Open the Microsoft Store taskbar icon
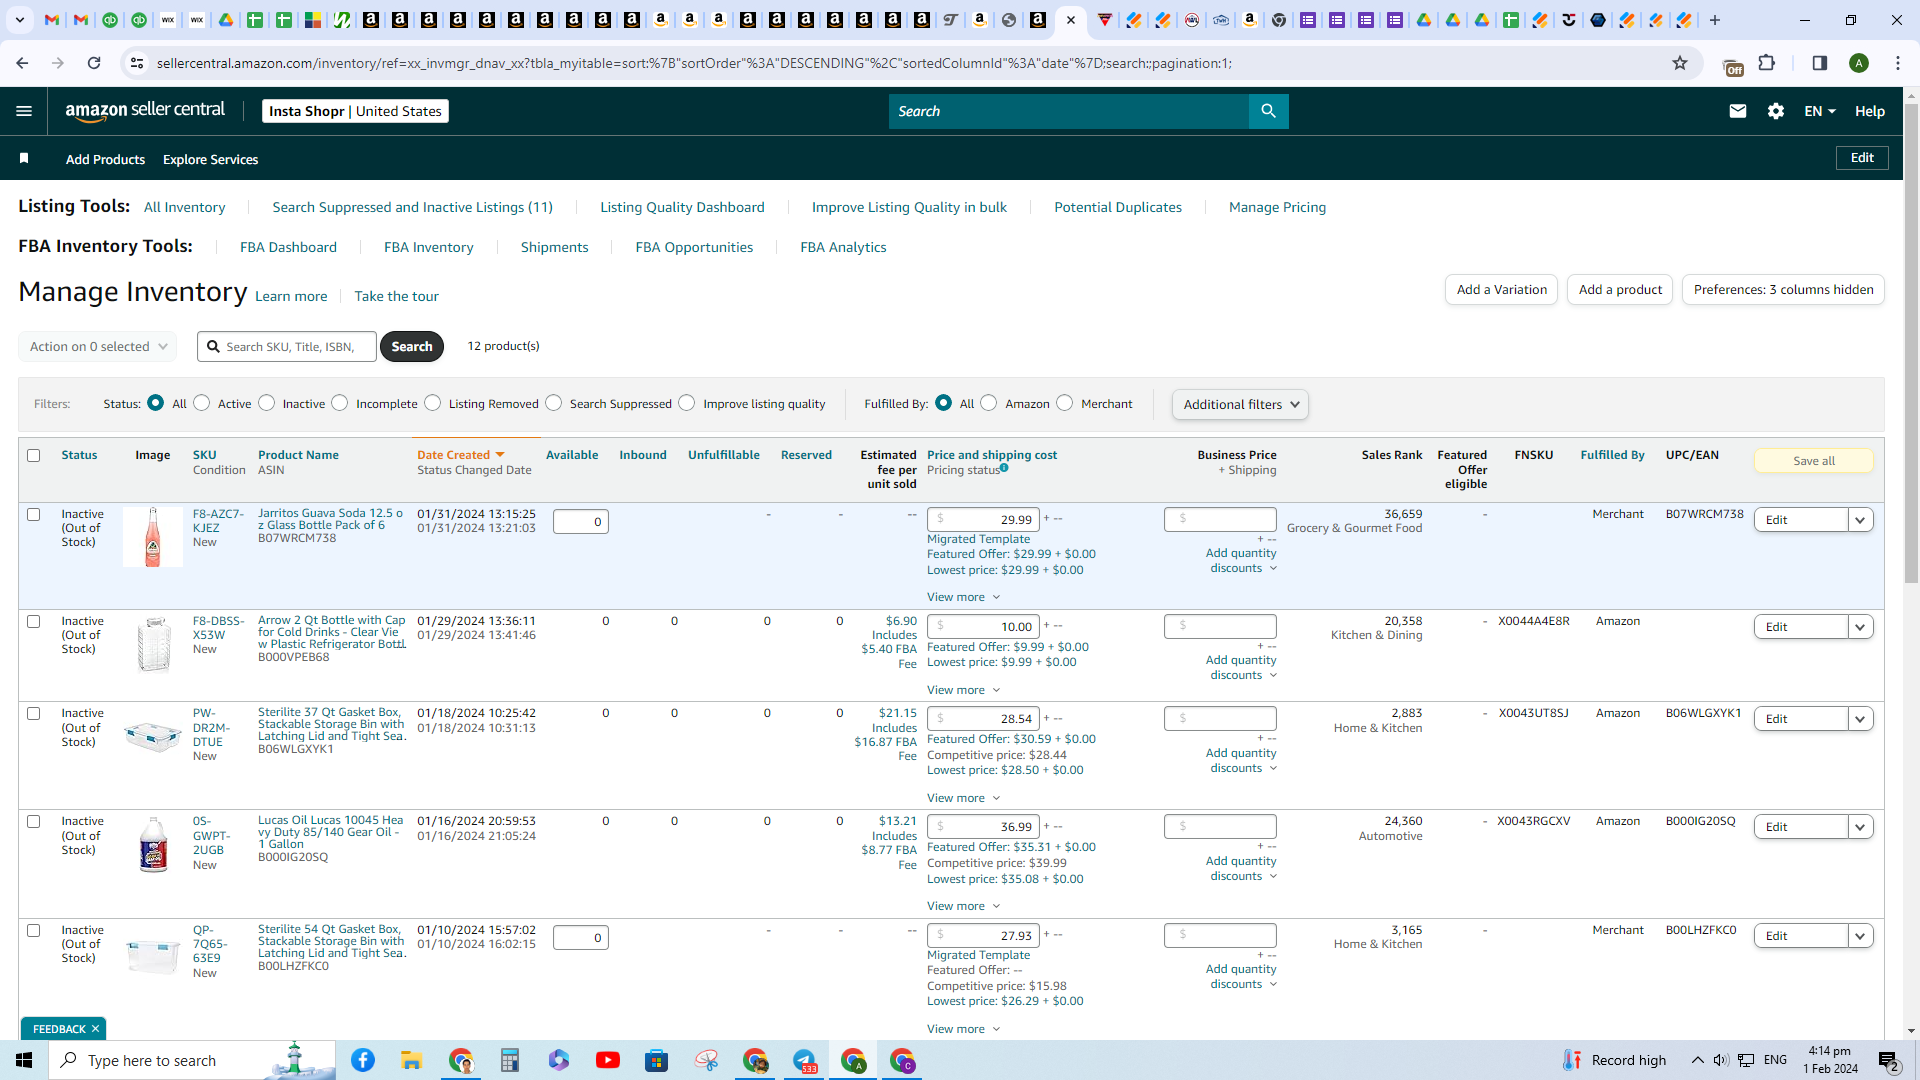The height and width of the screenshot is (1080, 1920). click(656, 1060)
